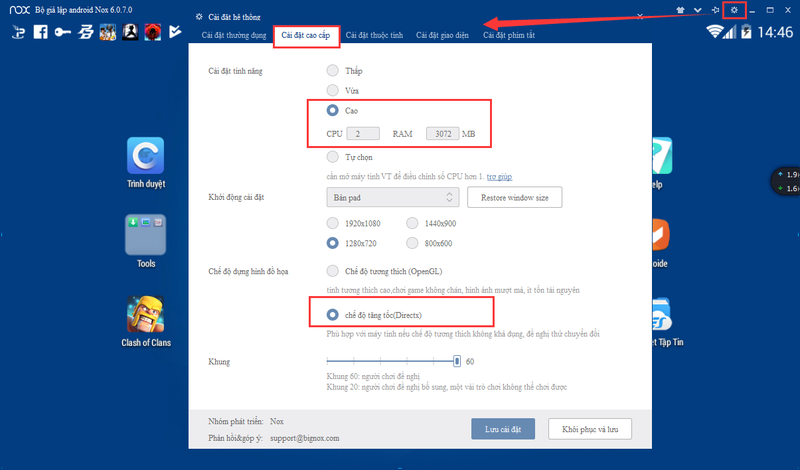
Task: Click the Nox logo in the title bar
Action: [20, 10]
